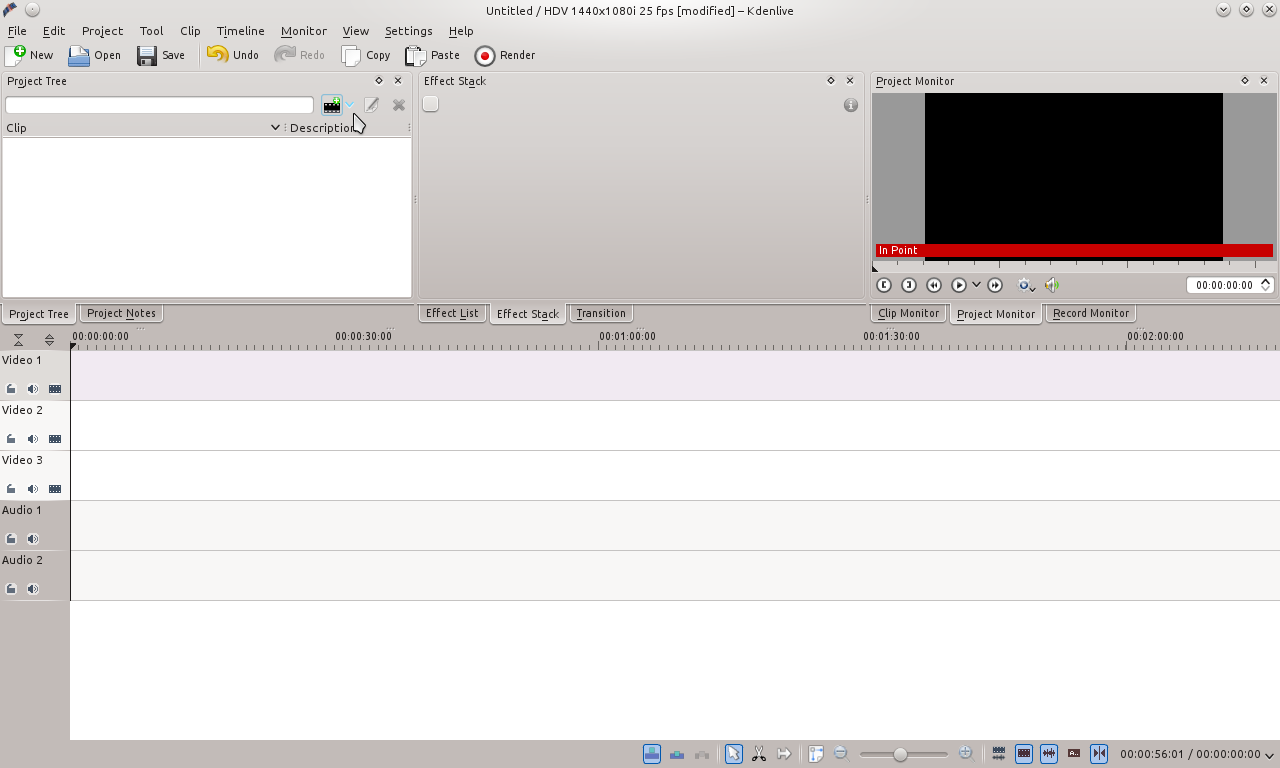Hide video of Video 1 track
Viewport: 1280px width, 768px height.
click(x=55, y=389)
